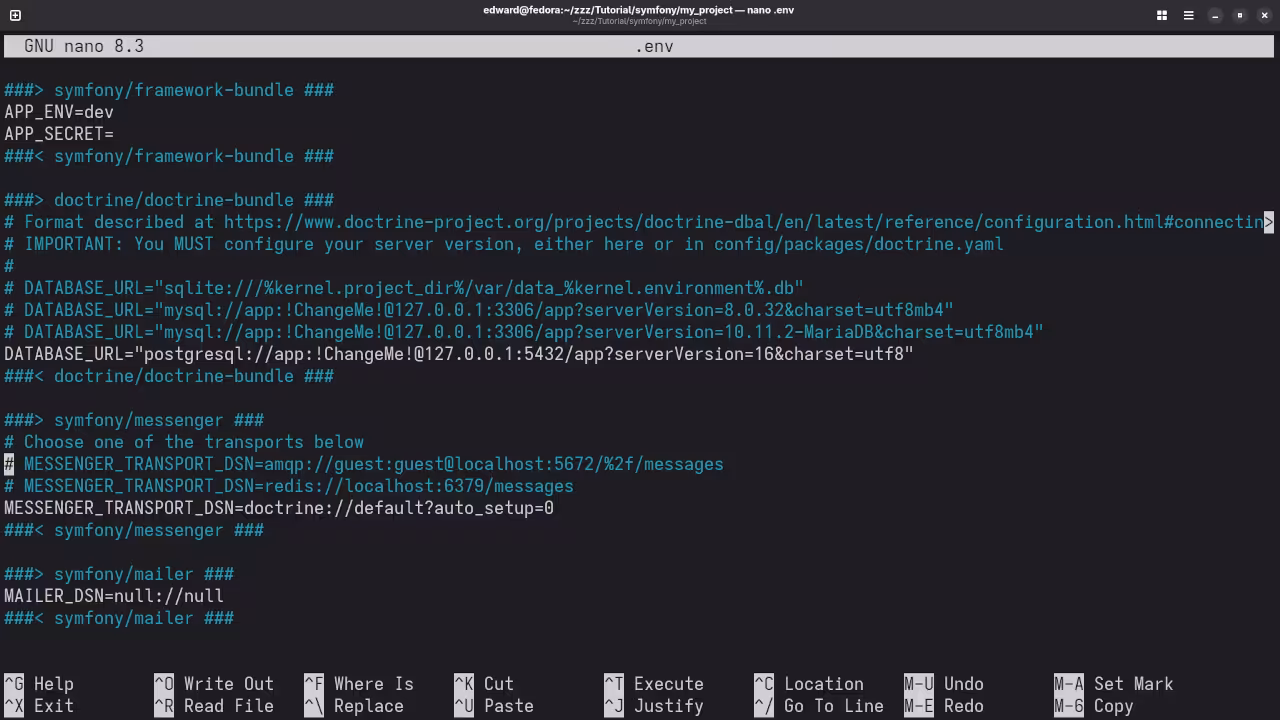1280x720 pixels.
Task: Click the opening symfony/messenger marker line
Action: click(134, 420)
